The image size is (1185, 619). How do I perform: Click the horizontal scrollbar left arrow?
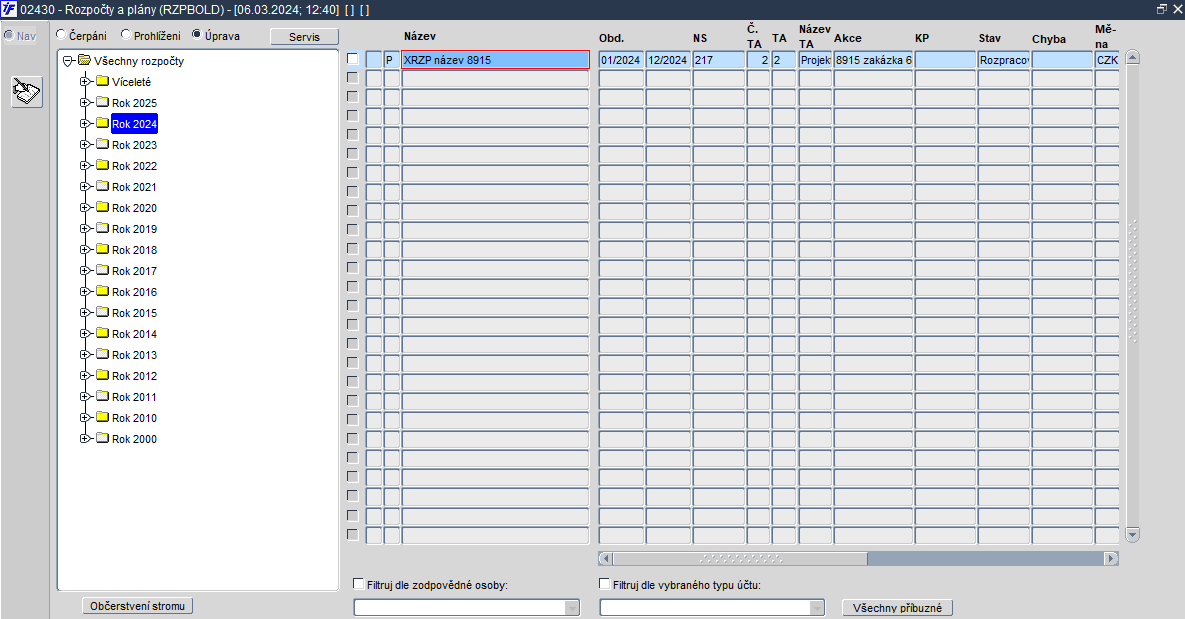pyautogui.click(x=605, y=559)
